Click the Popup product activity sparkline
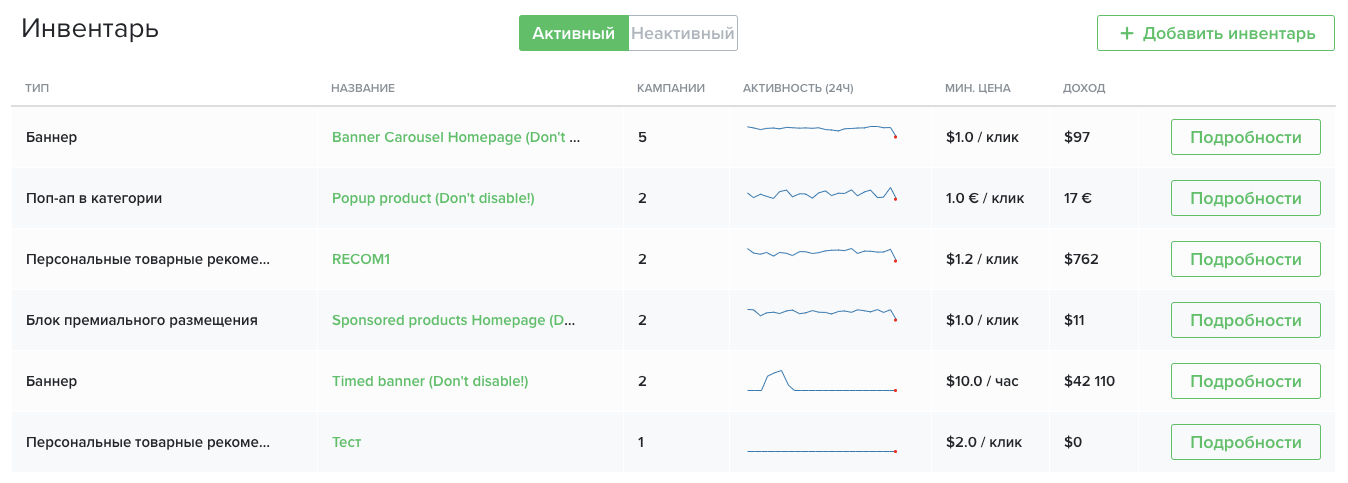Image resolution: width=1348 pixels, height=483 pixels. (x=821, y=194)
